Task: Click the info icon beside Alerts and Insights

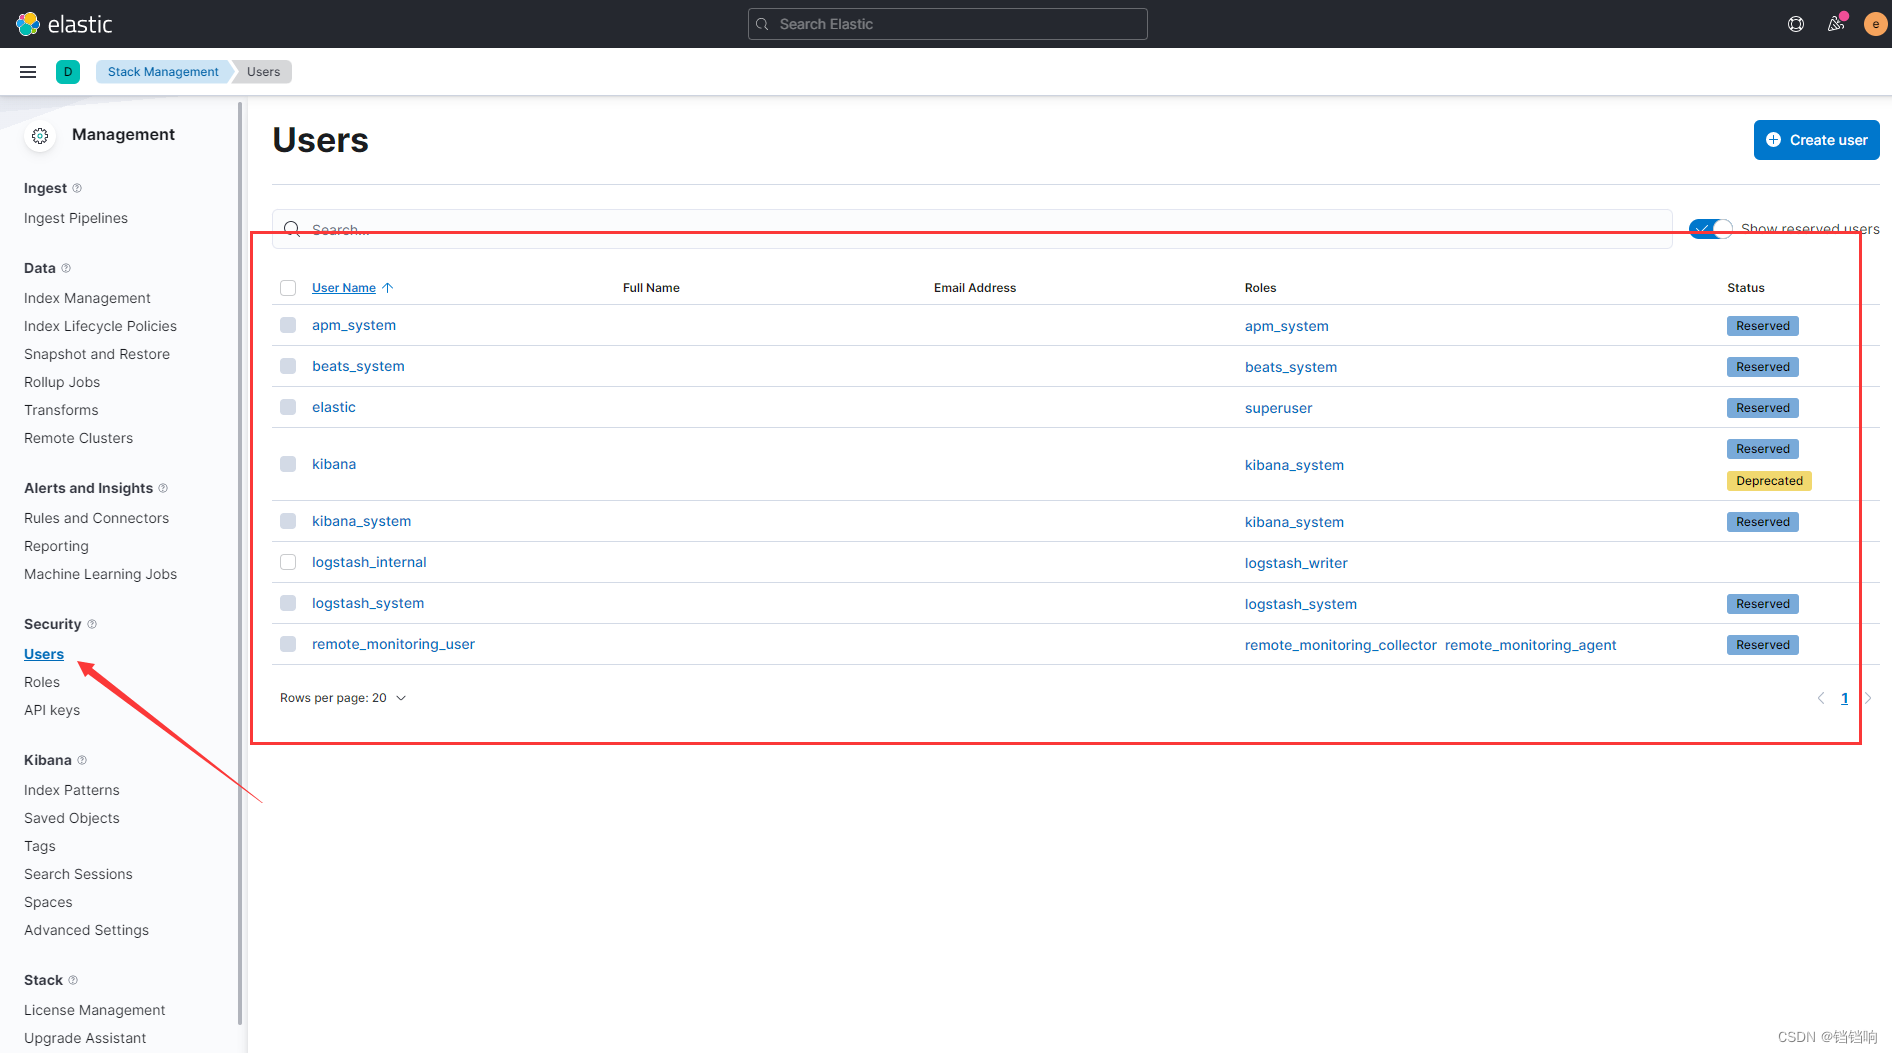Action: [x=163, y=488]
